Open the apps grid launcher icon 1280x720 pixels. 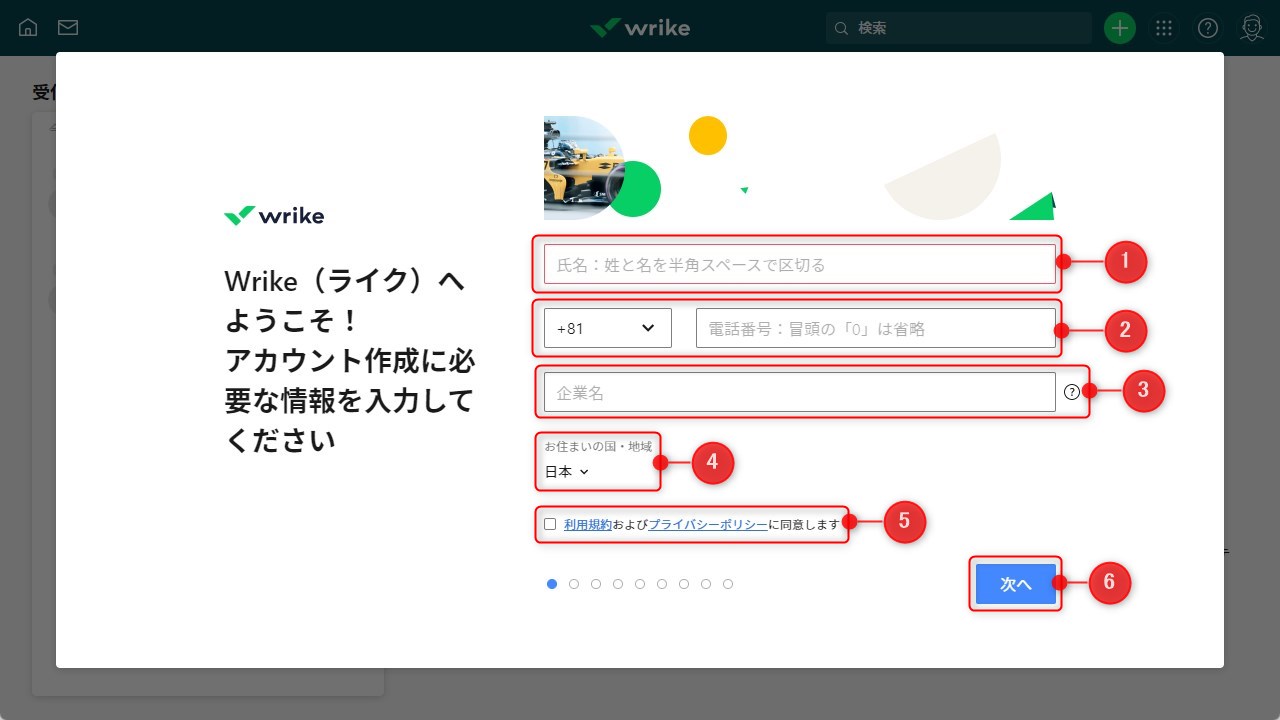(x=1163, y=28)
